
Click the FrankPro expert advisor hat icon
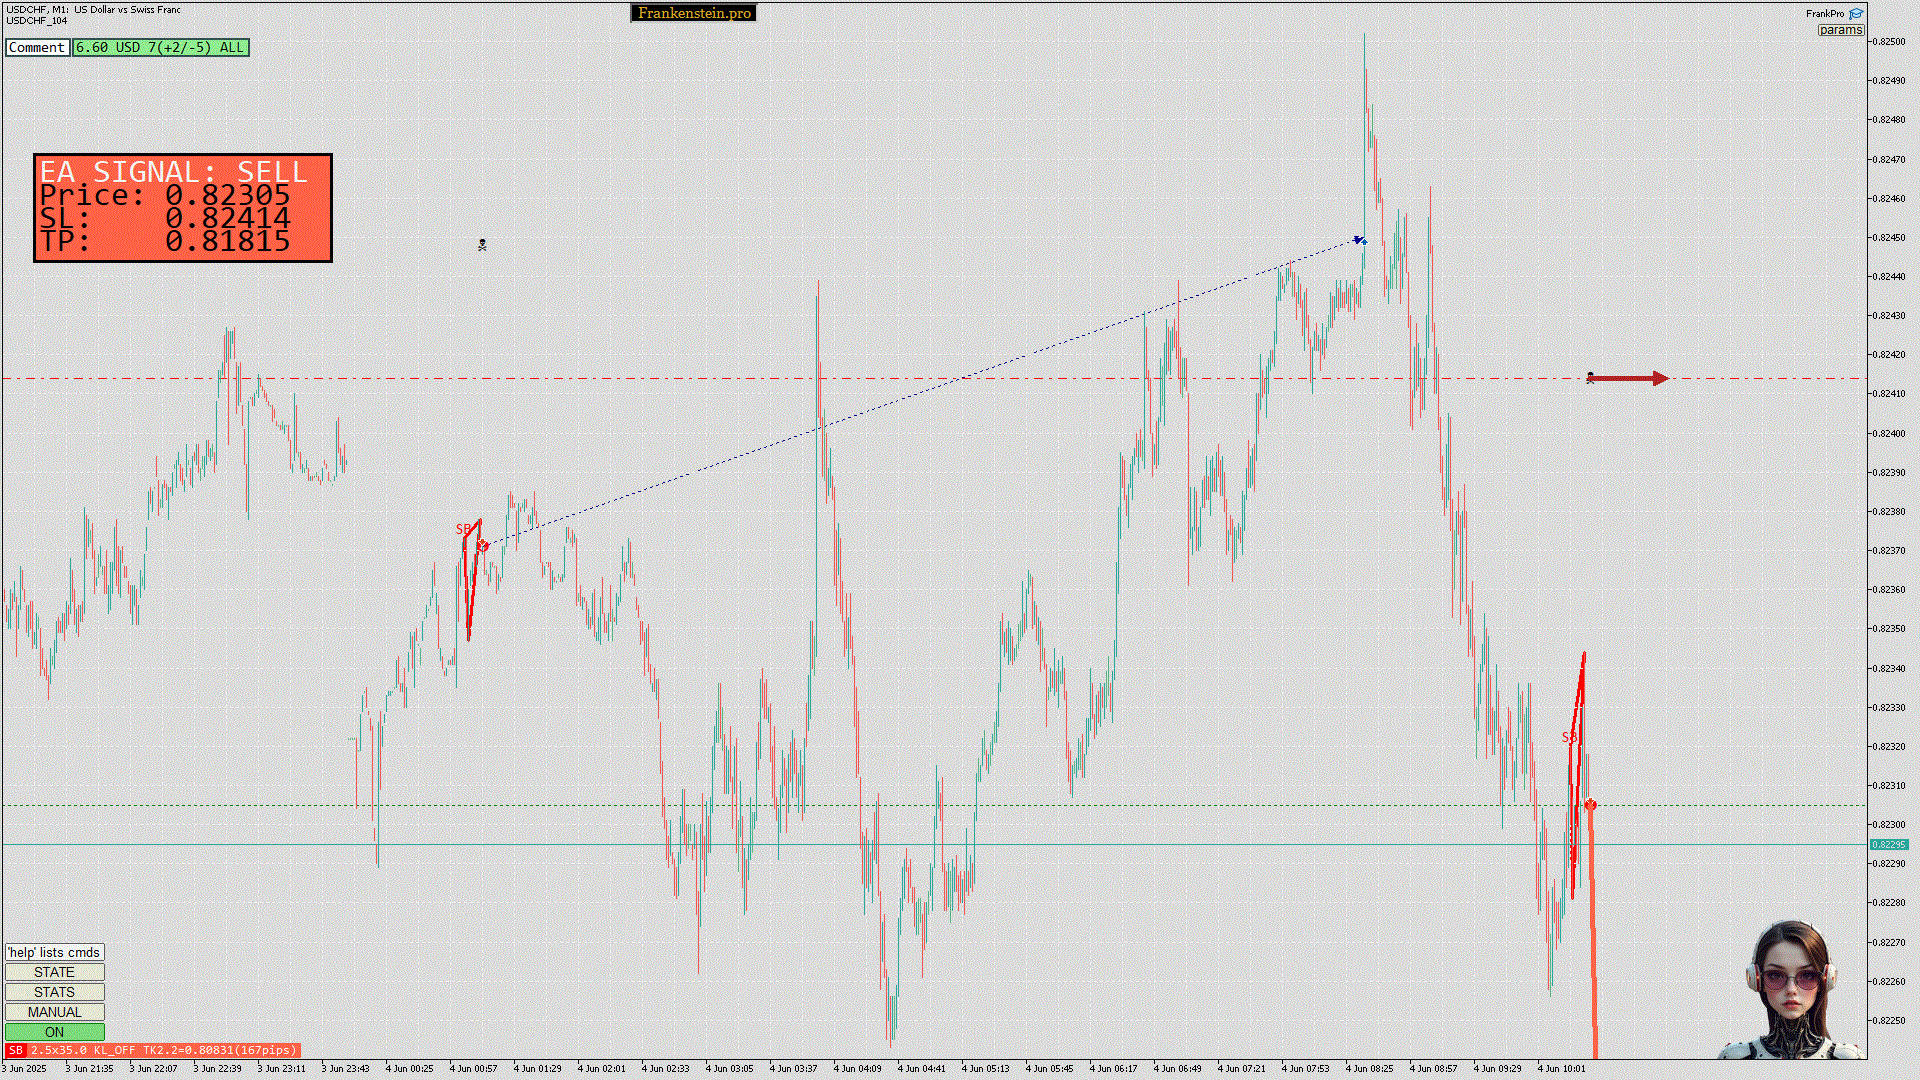1856,13
